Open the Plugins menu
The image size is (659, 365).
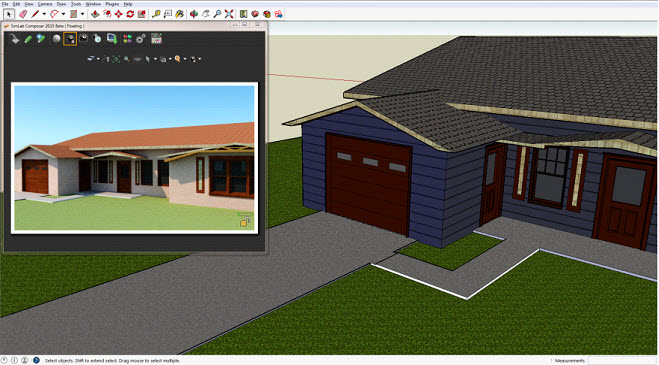pos(112,4)
